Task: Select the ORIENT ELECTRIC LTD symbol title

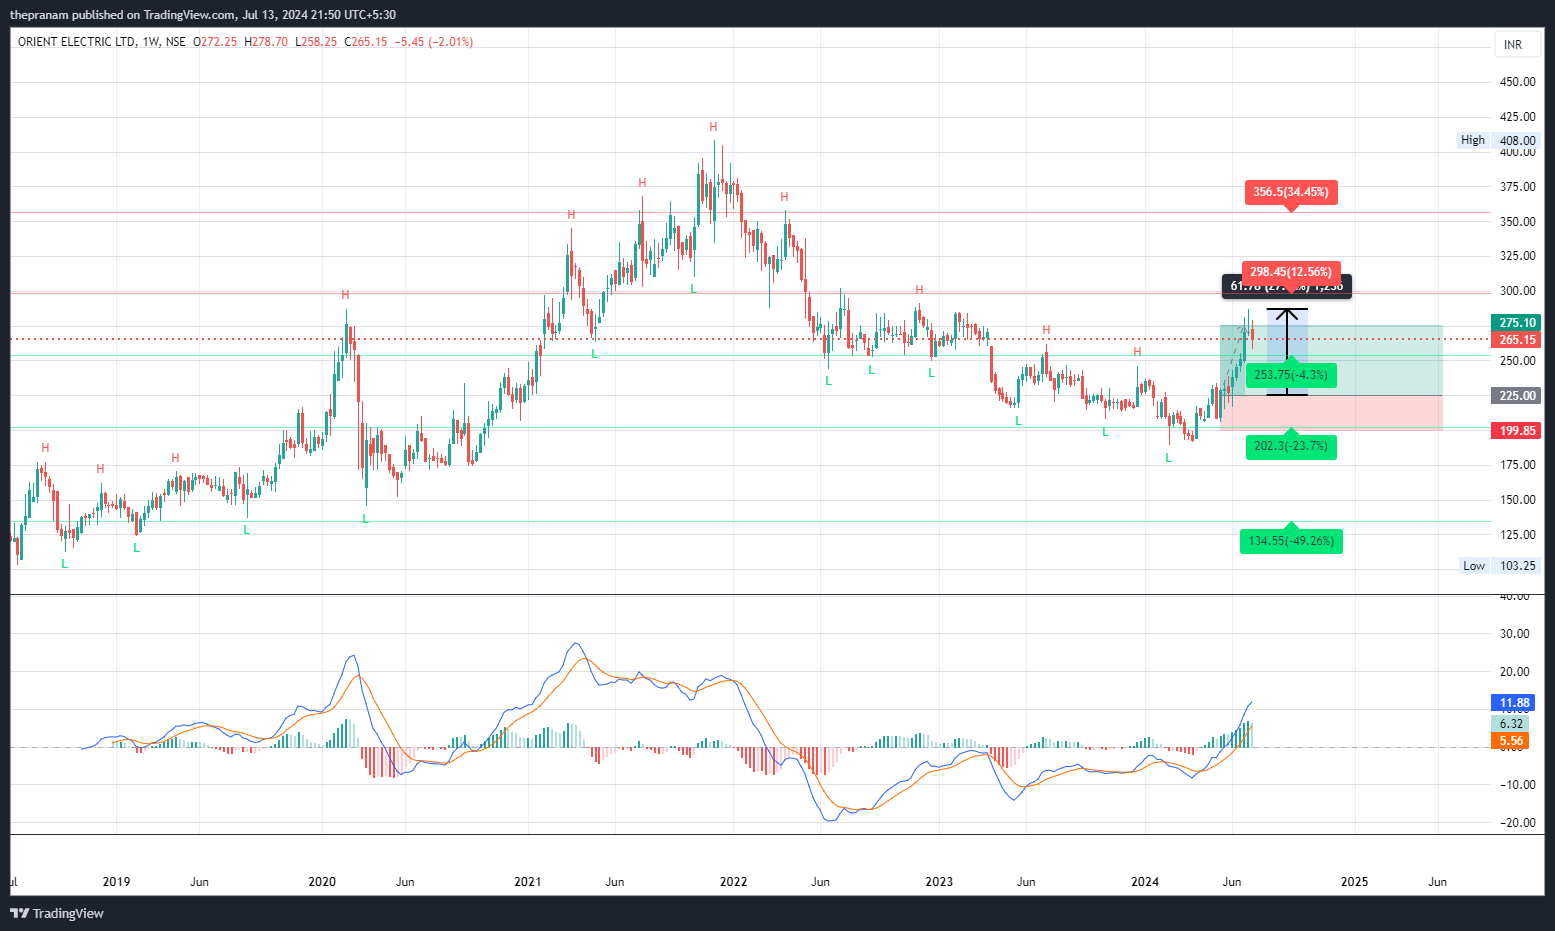Action: point(76,42)
